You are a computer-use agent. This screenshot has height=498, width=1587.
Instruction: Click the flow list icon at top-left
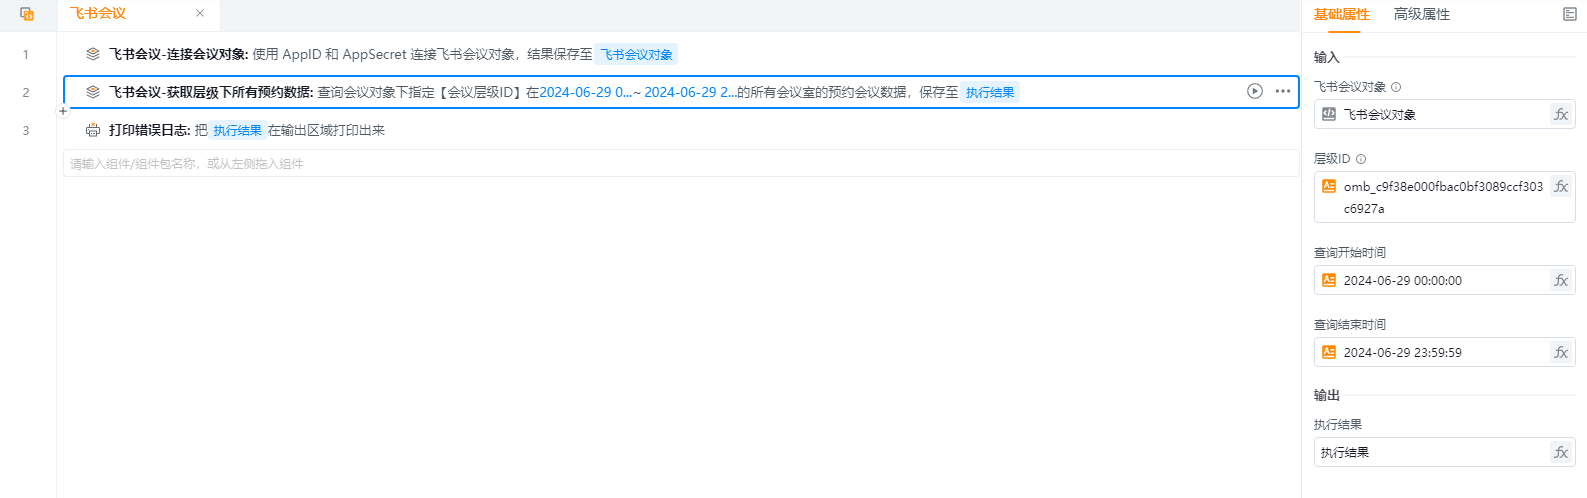pos(27,14)
